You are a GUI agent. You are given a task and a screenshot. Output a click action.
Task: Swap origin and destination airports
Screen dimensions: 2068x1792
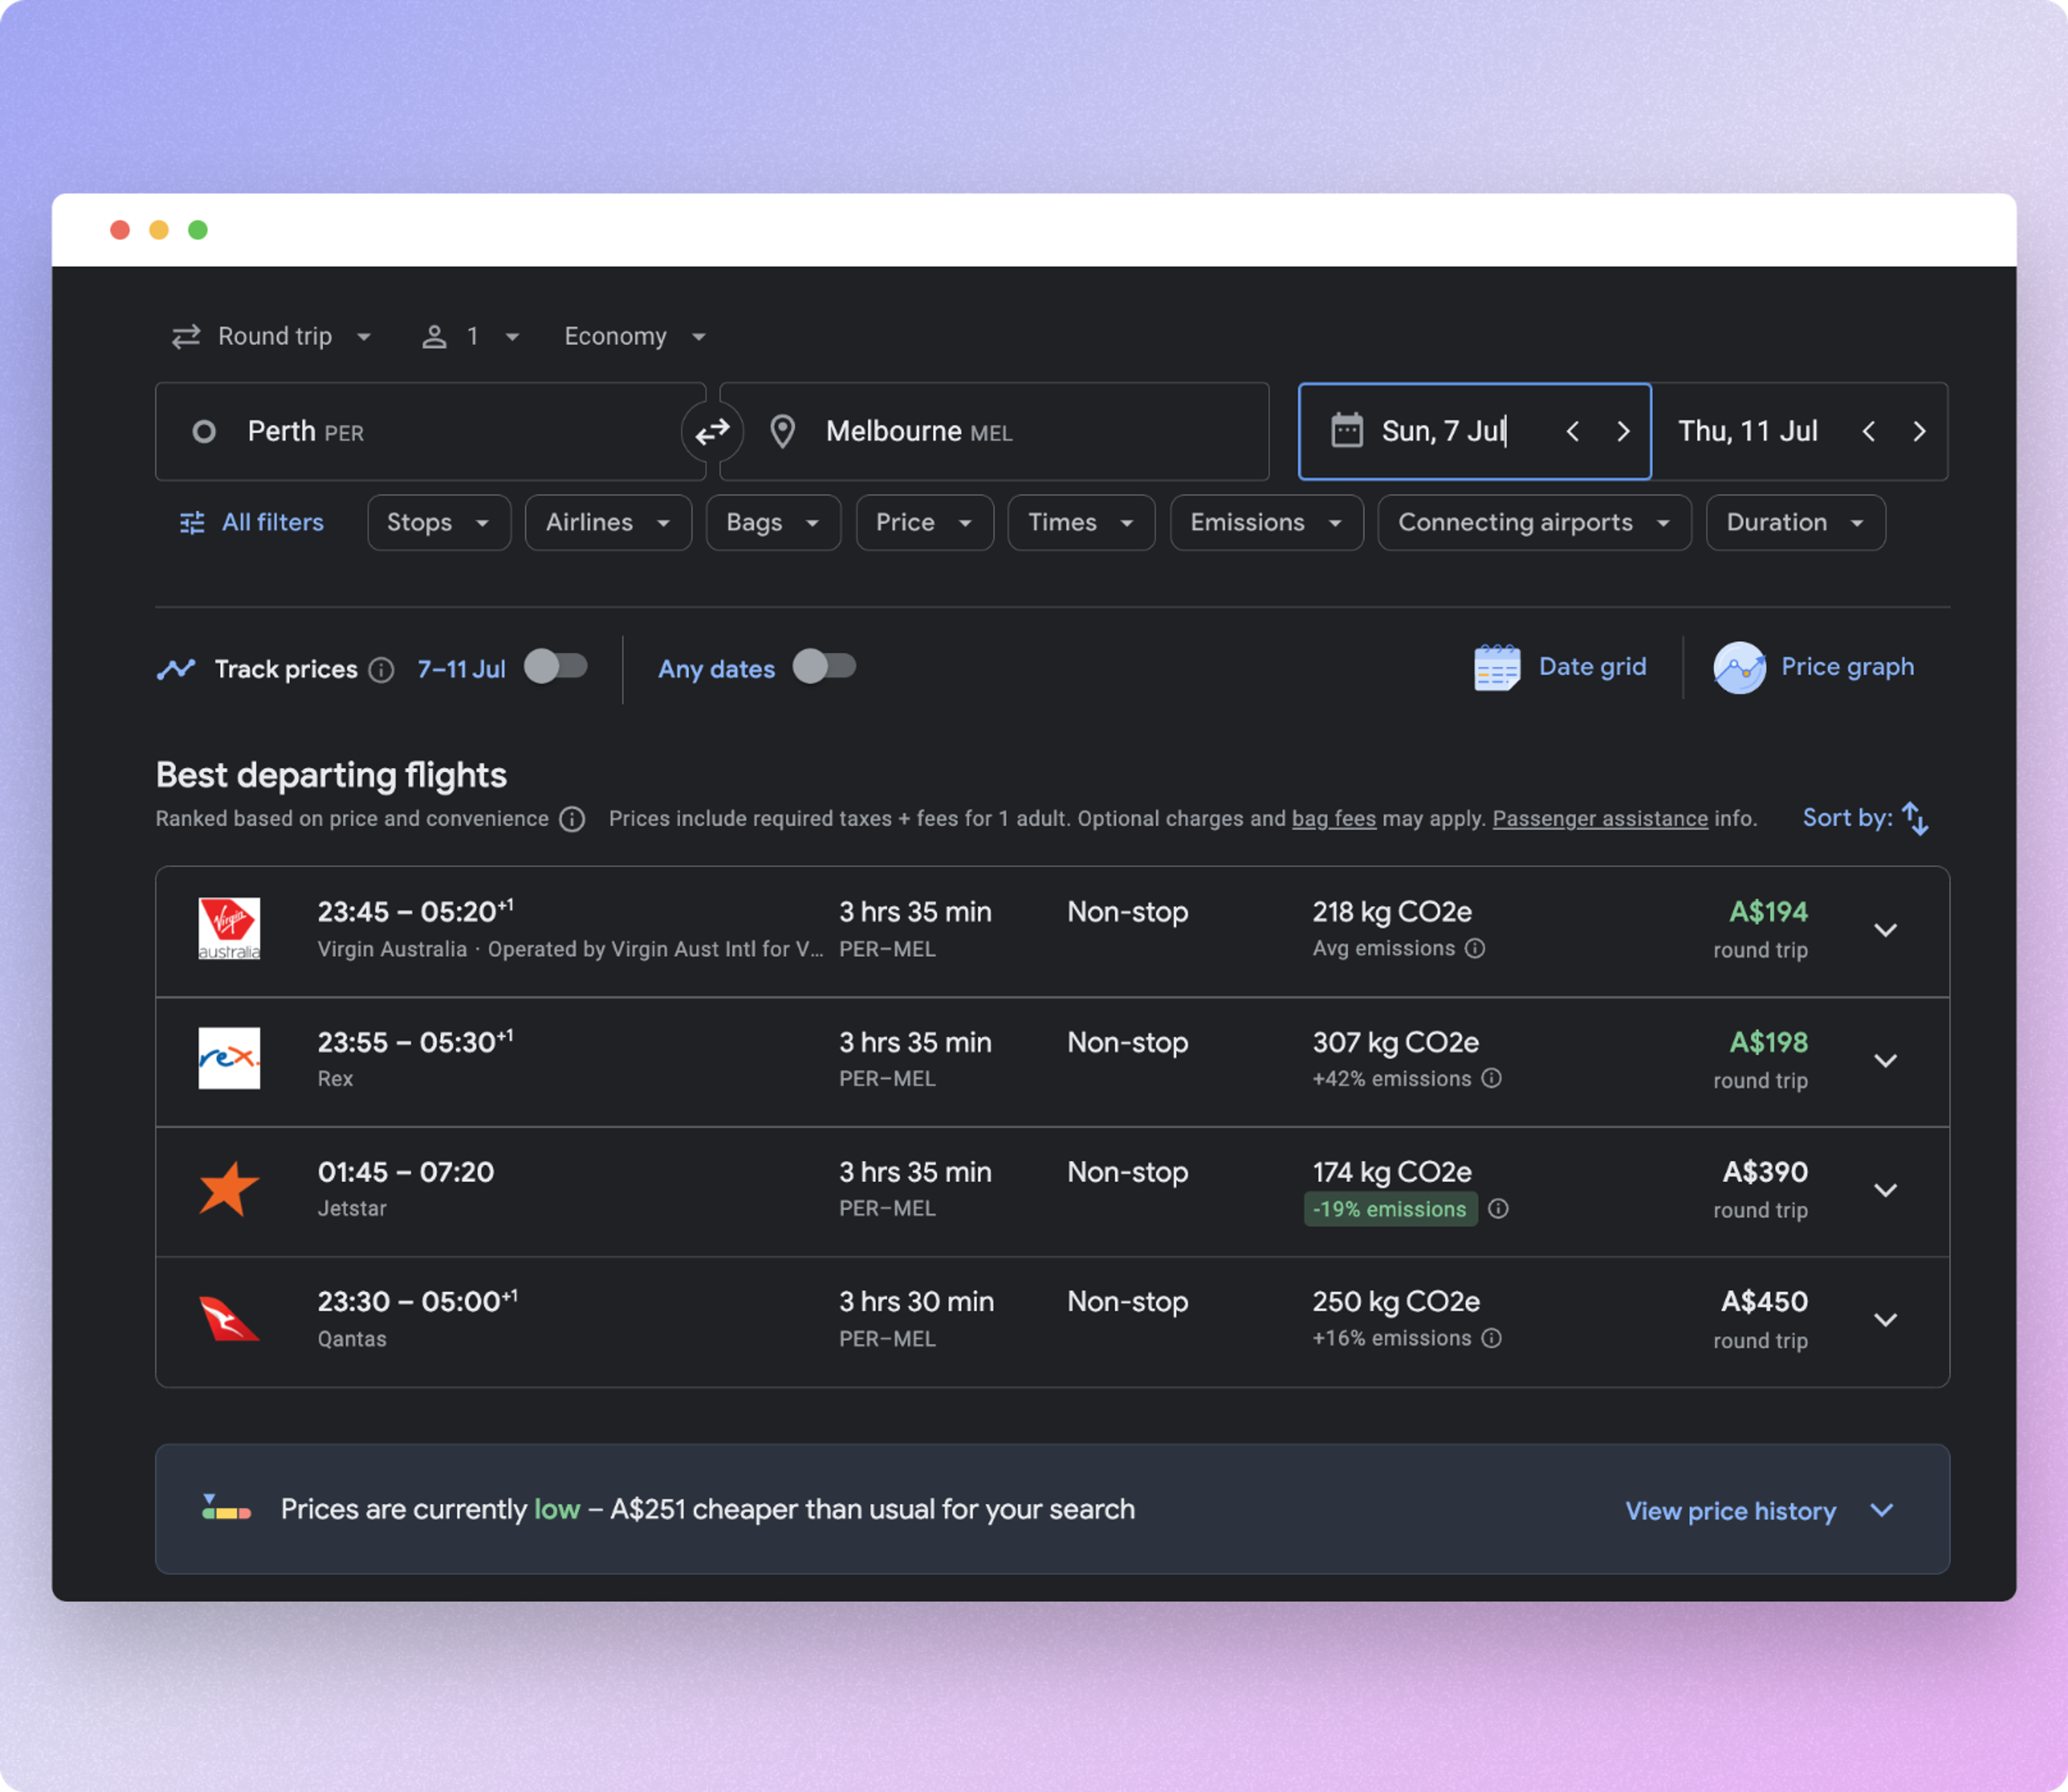click(712, 432)
